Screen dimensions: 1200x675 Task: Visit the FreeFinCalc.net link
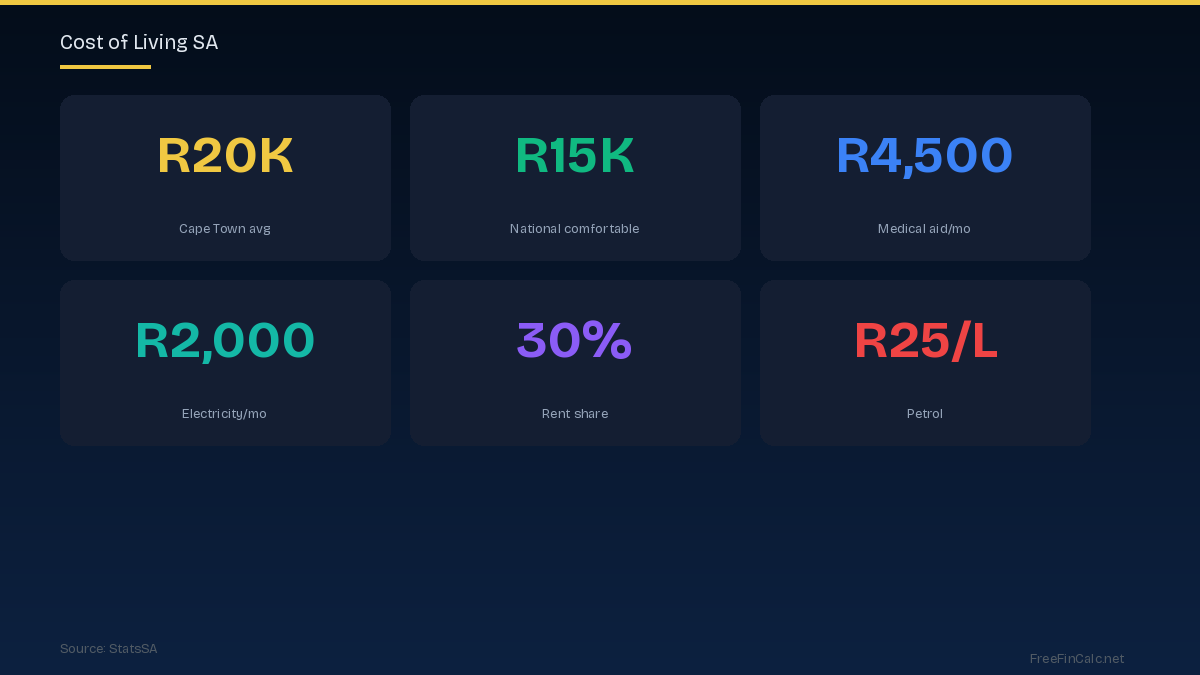(x=1077, y=659)
